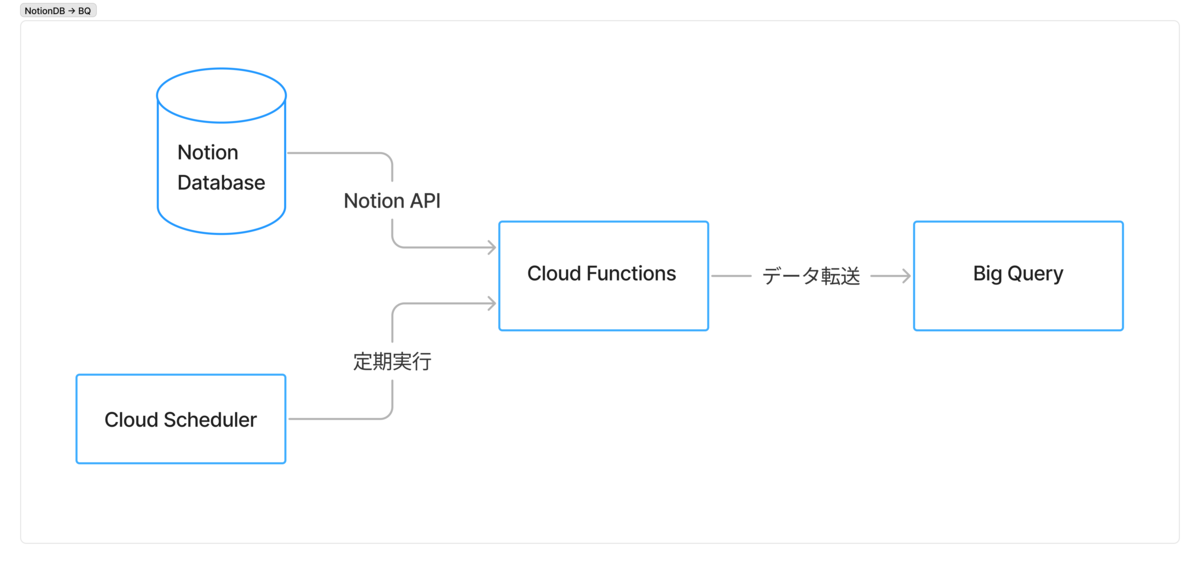Screen dimensions: 1200x564
Task: Click the "Big Query" text label
Action: [1018, 274]
